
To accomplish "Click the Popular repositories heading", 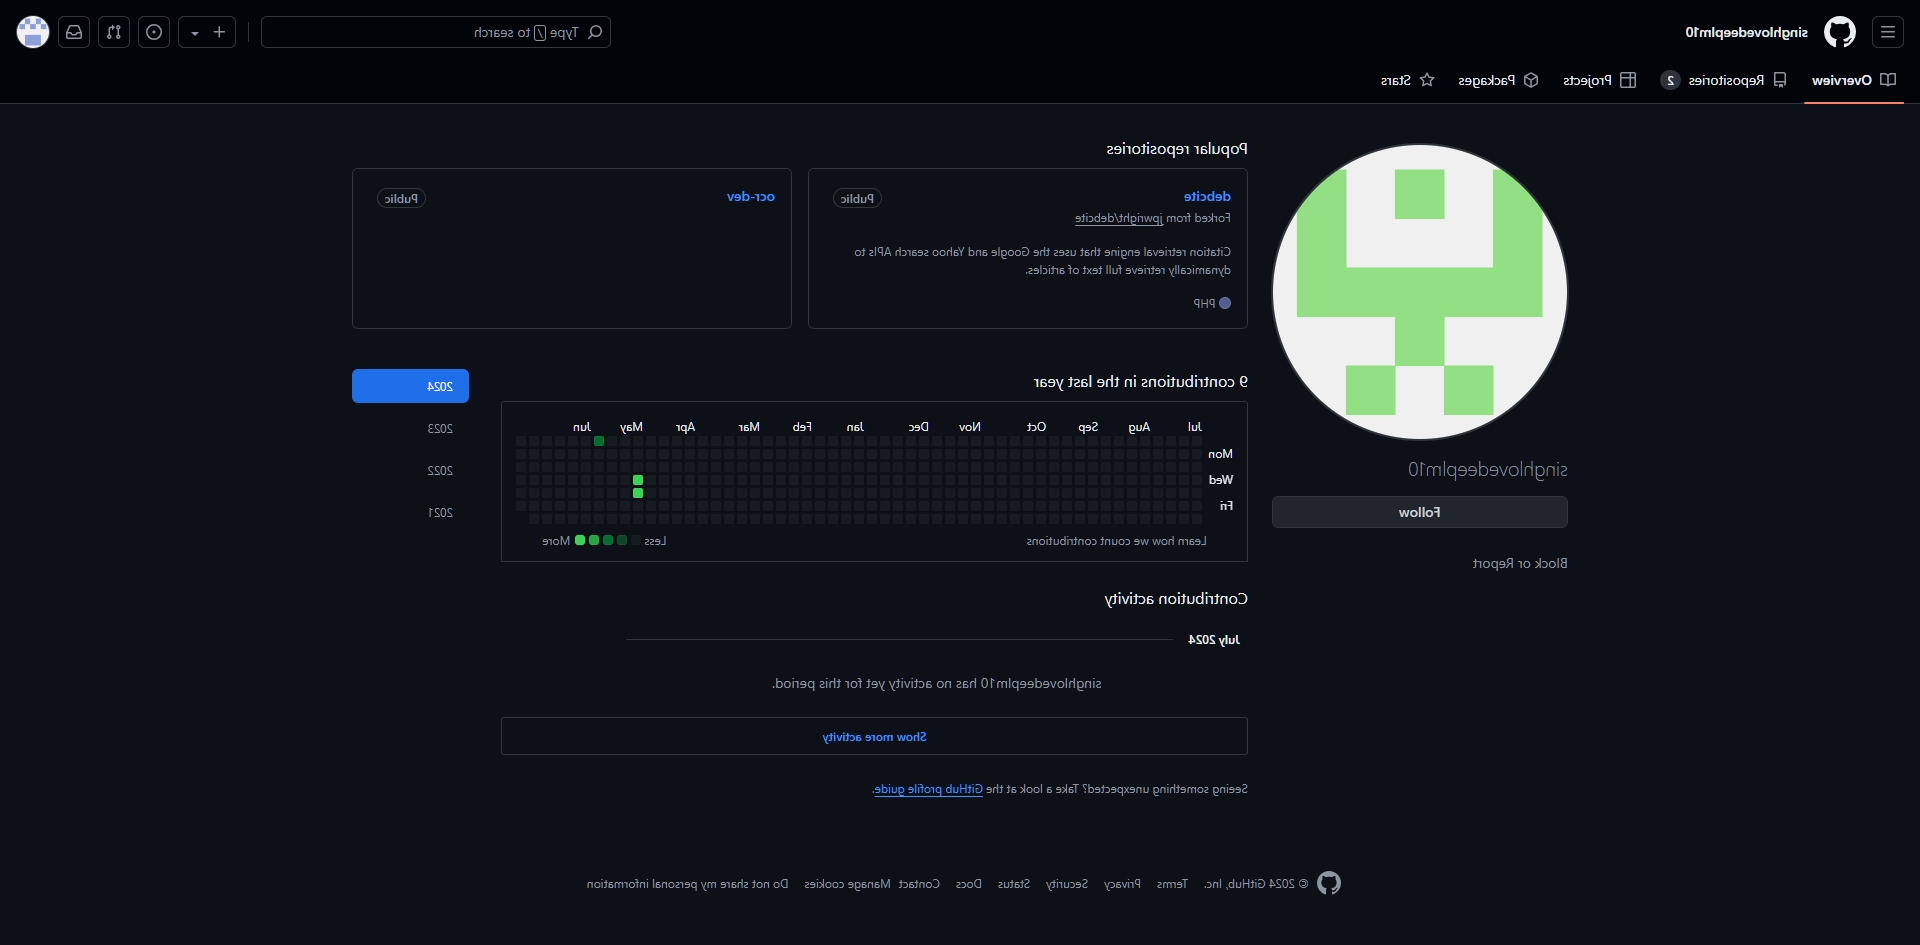I will 1177,149.
